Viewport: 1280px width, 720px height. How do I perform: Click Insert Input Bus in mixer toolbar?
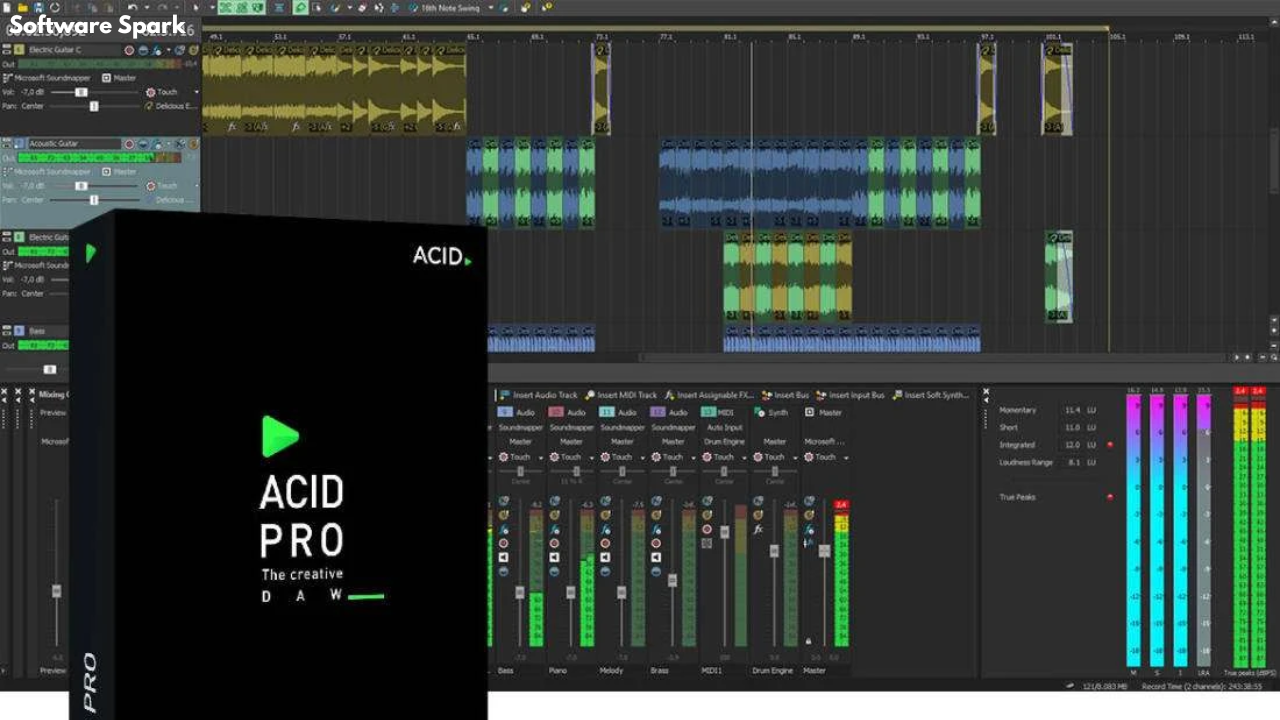(x=851, y=395)
